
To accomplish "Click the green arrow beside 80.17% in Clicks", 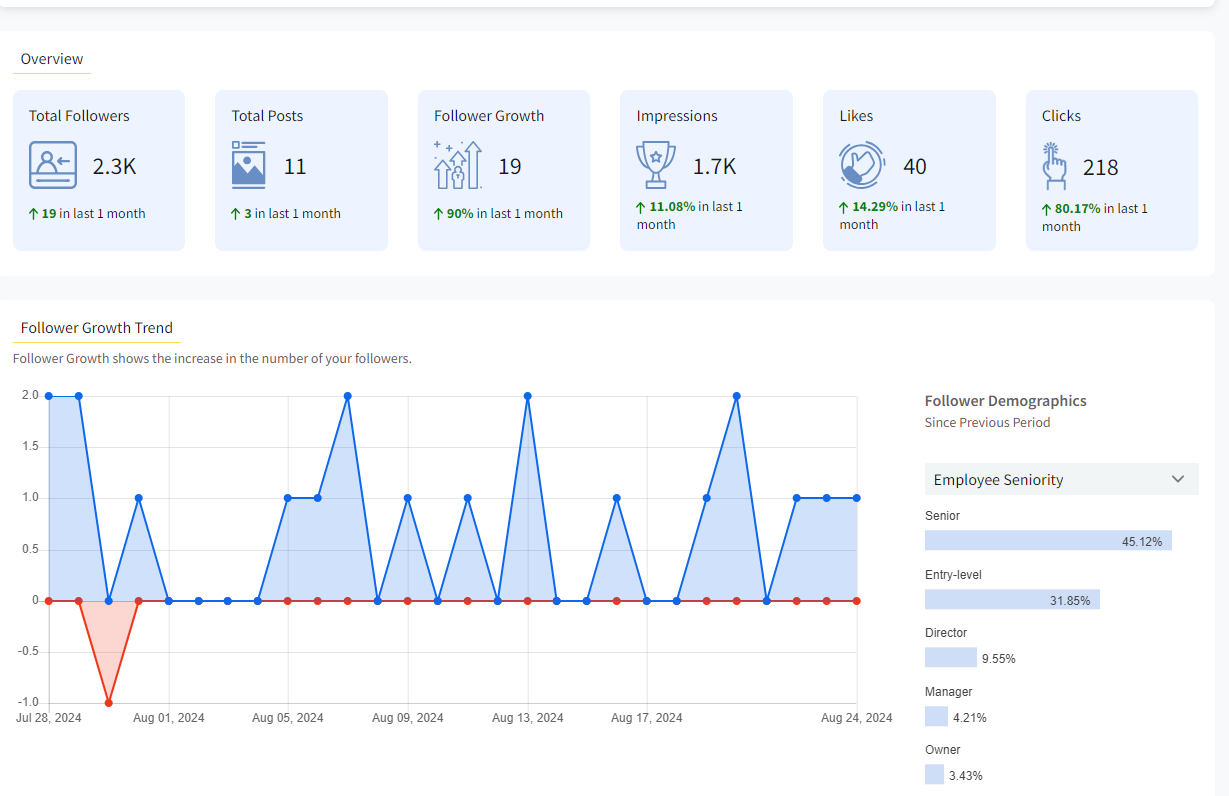I will [x=1047, y=210].
